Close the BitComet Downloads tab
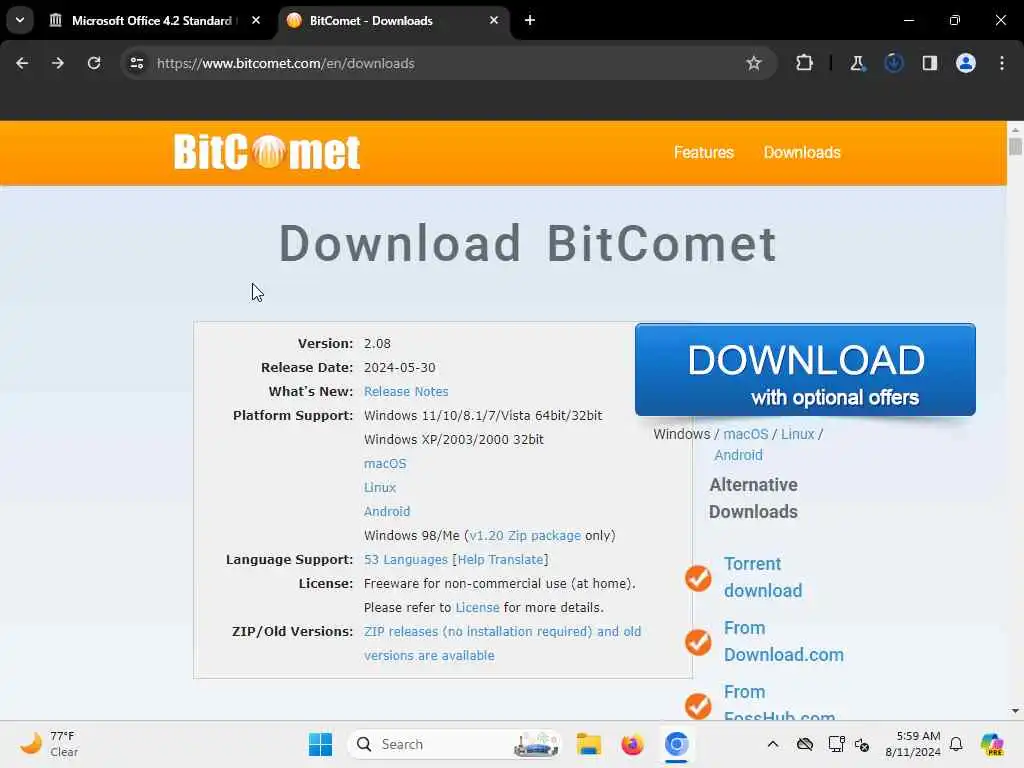Viewport: 1024px width, 768px height. coord(494,20)
